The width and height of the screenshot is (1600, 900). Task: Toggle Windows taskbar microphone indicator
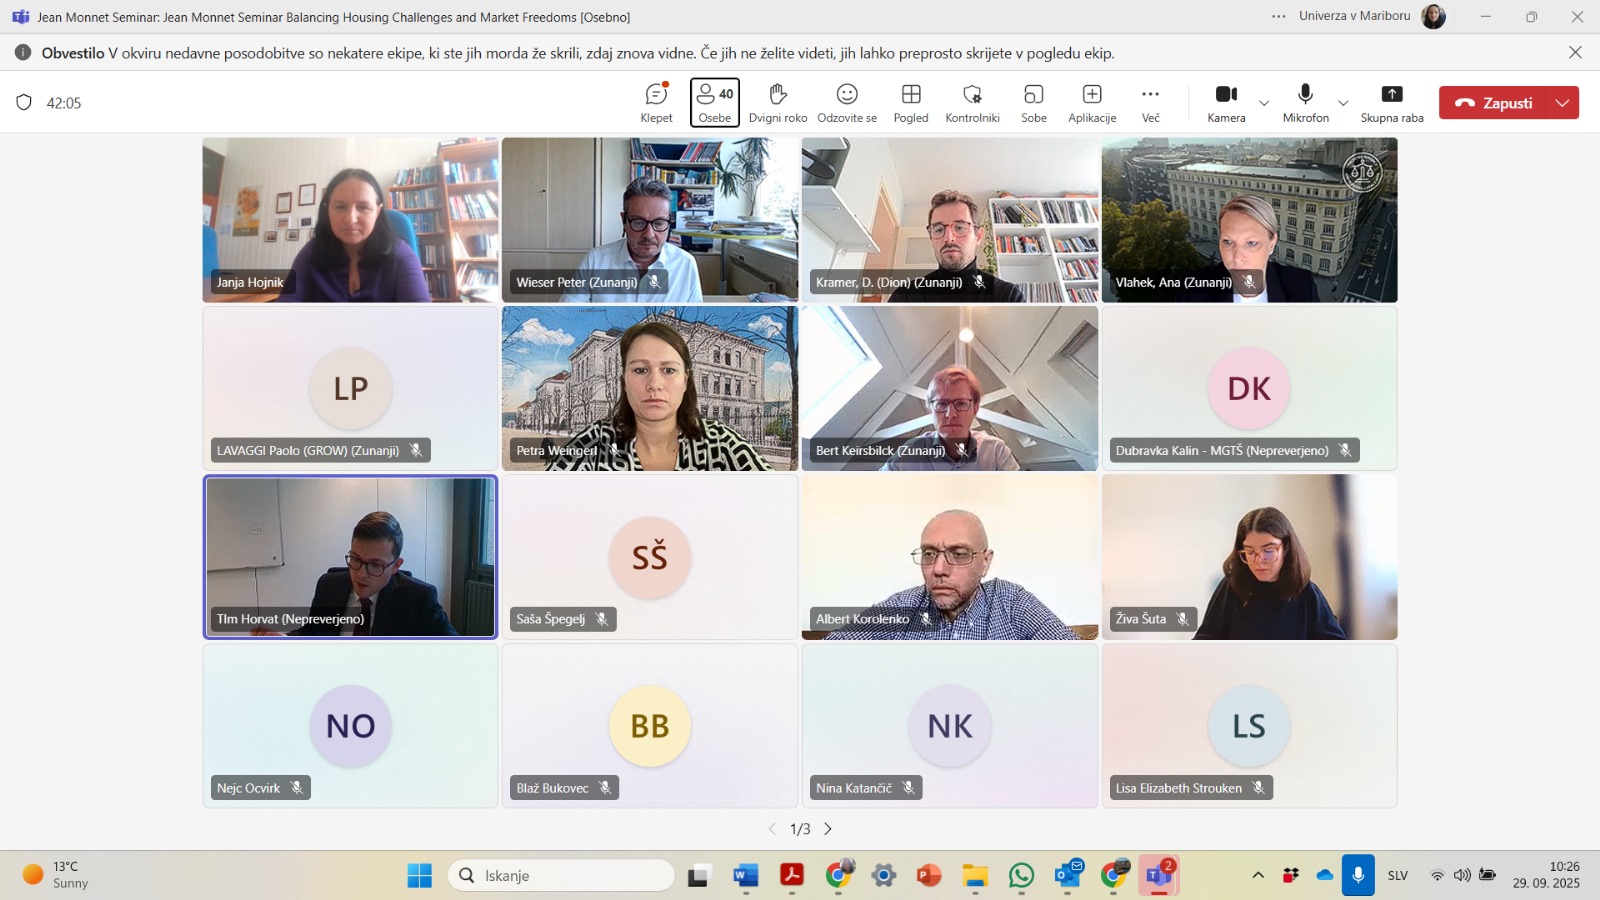coord(1358,875)
